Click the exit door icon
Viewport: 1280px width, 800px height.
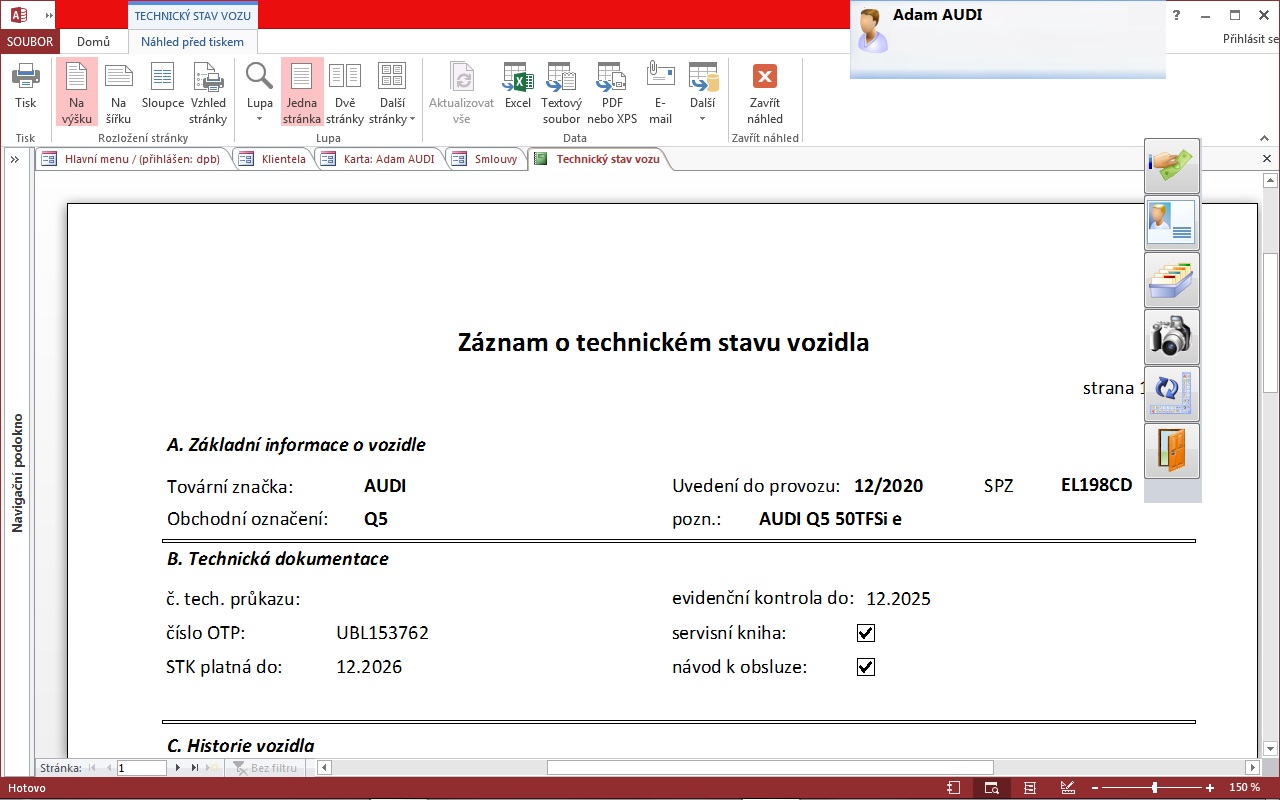(x=1171, y=451)
